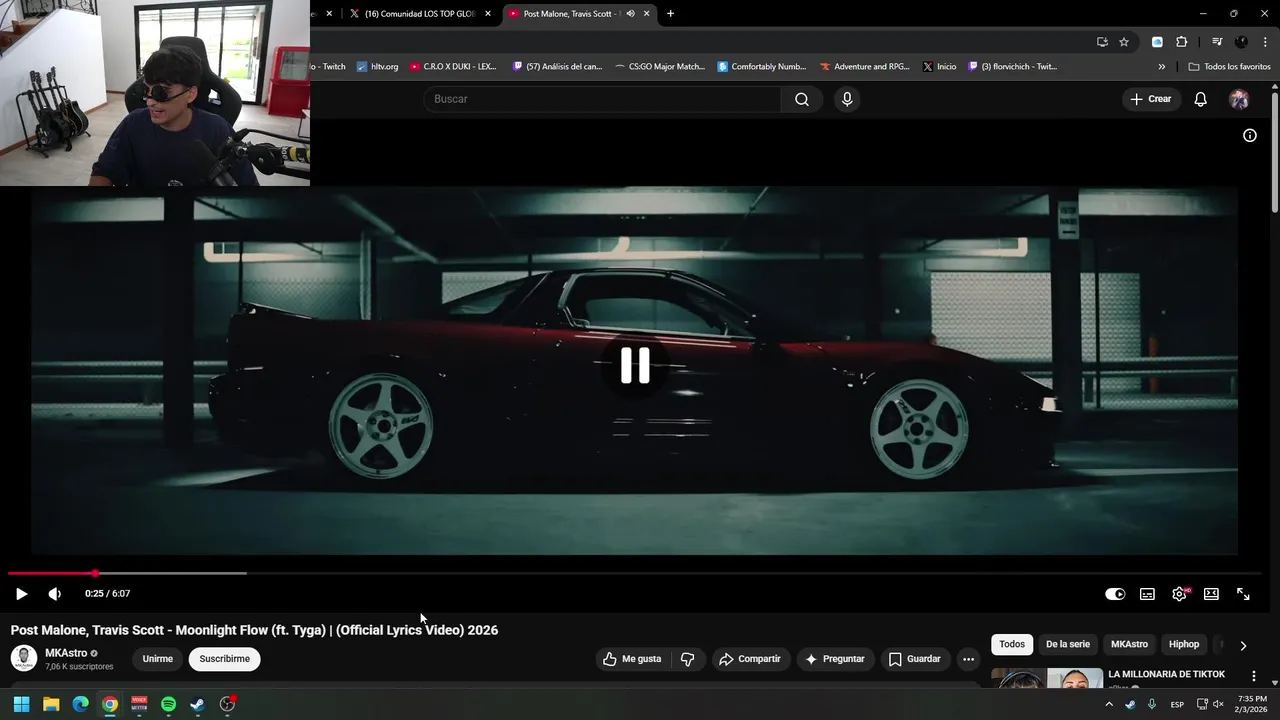Open the CS:GO Major Match bookmark
Screen dimensions: 1280x720
coord(660,67)
